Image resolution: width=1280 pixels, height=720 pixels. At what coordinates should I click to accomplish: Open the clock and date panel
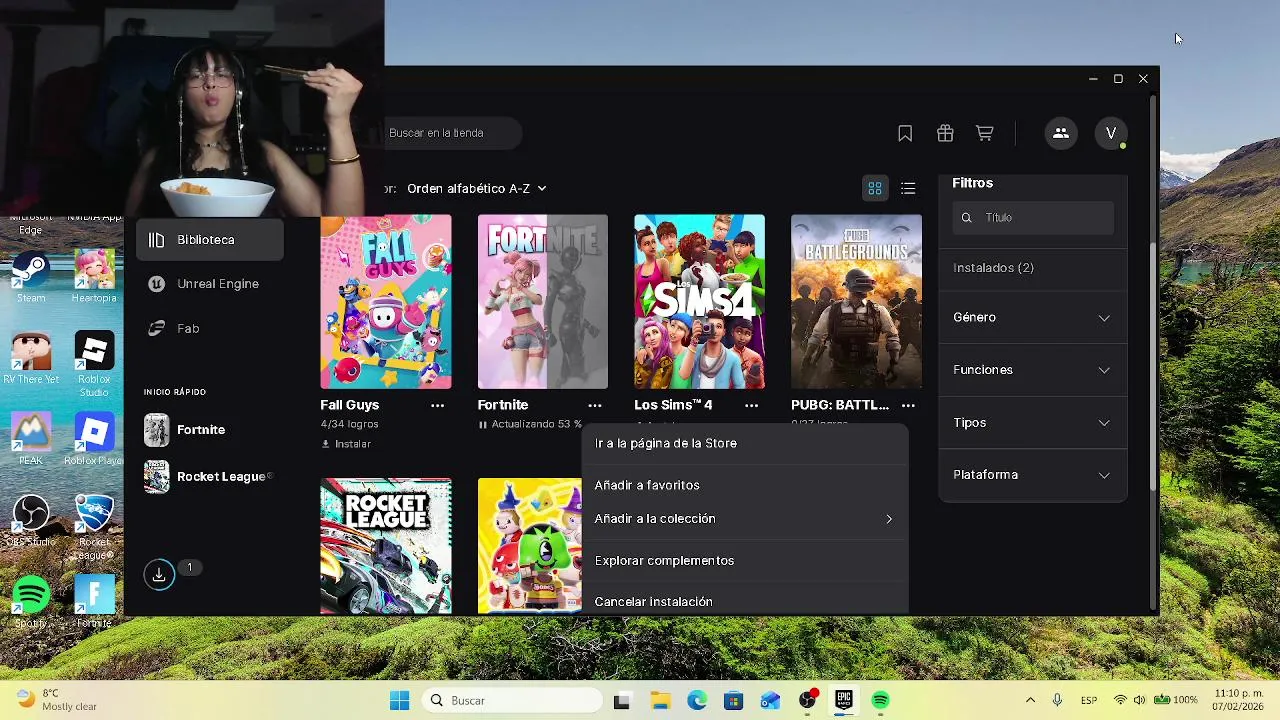(x=1238, y=700)
